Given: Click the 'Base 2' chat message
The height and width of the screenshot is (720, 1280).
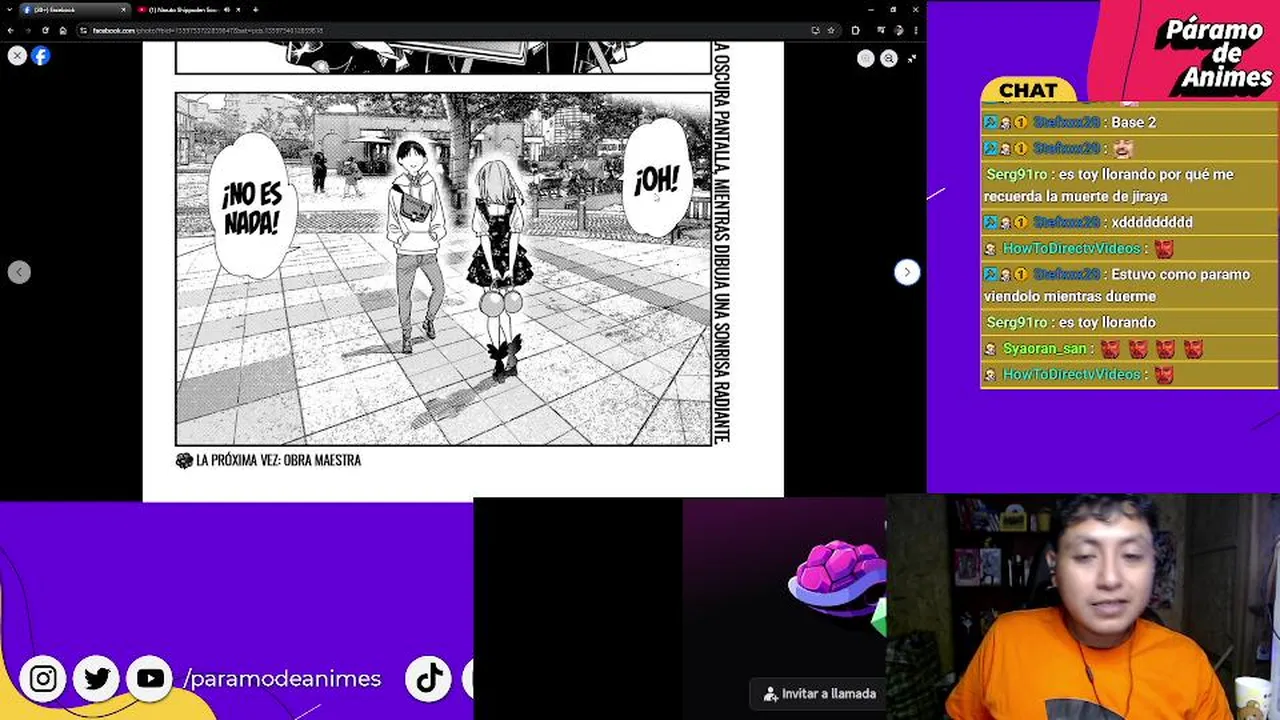Looking at the screenshot, I should click(1129, 122).
